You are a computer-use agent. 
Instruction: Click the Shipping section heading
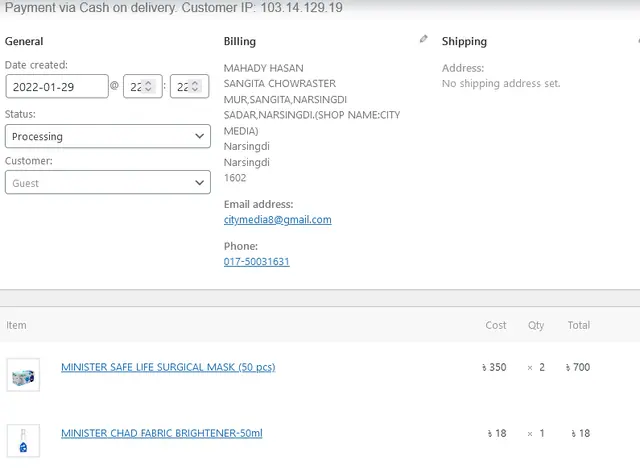(x=464, y=42)
